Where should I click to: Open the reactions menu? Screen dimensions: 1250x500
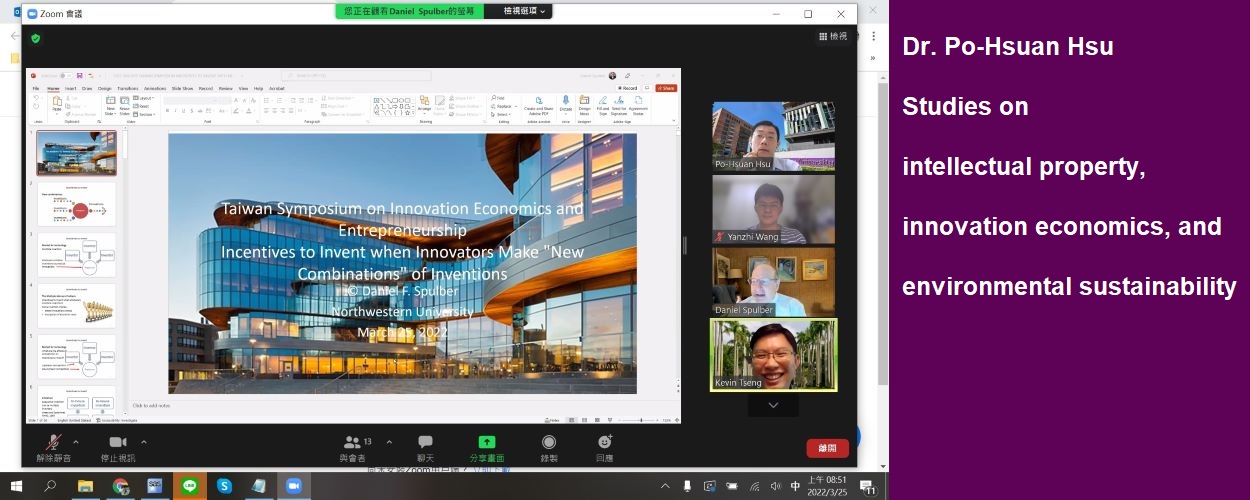coord(604,442)
